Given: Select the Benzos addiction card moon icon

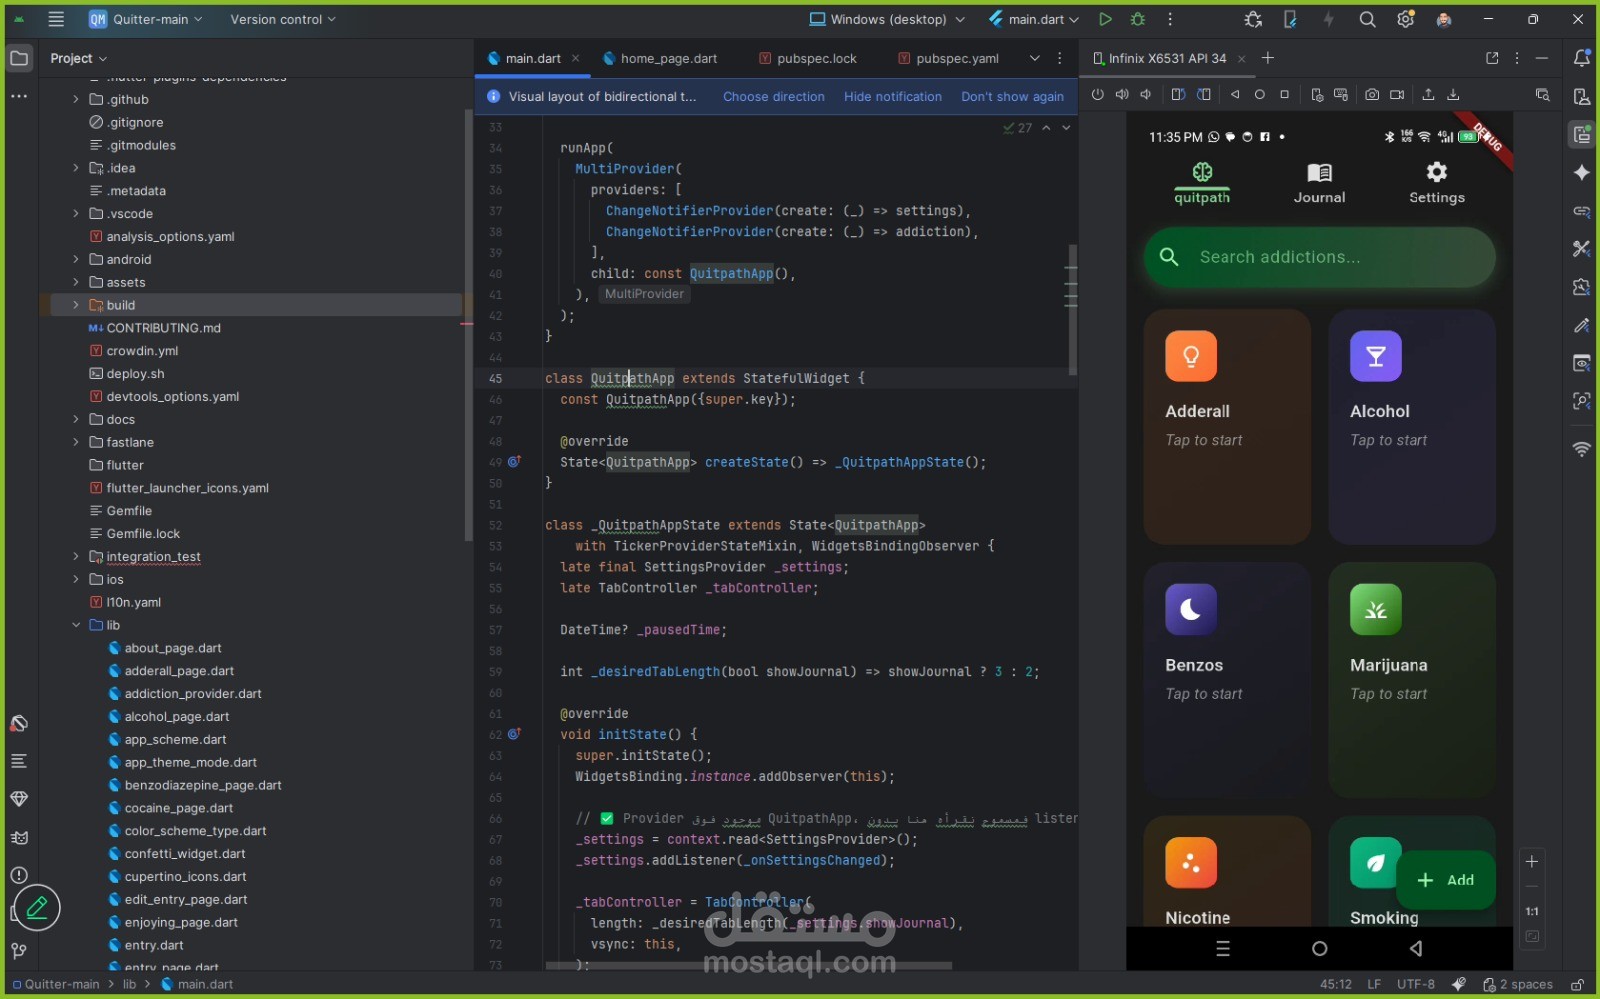Looking at the screenshot, I should point(1190,609).
